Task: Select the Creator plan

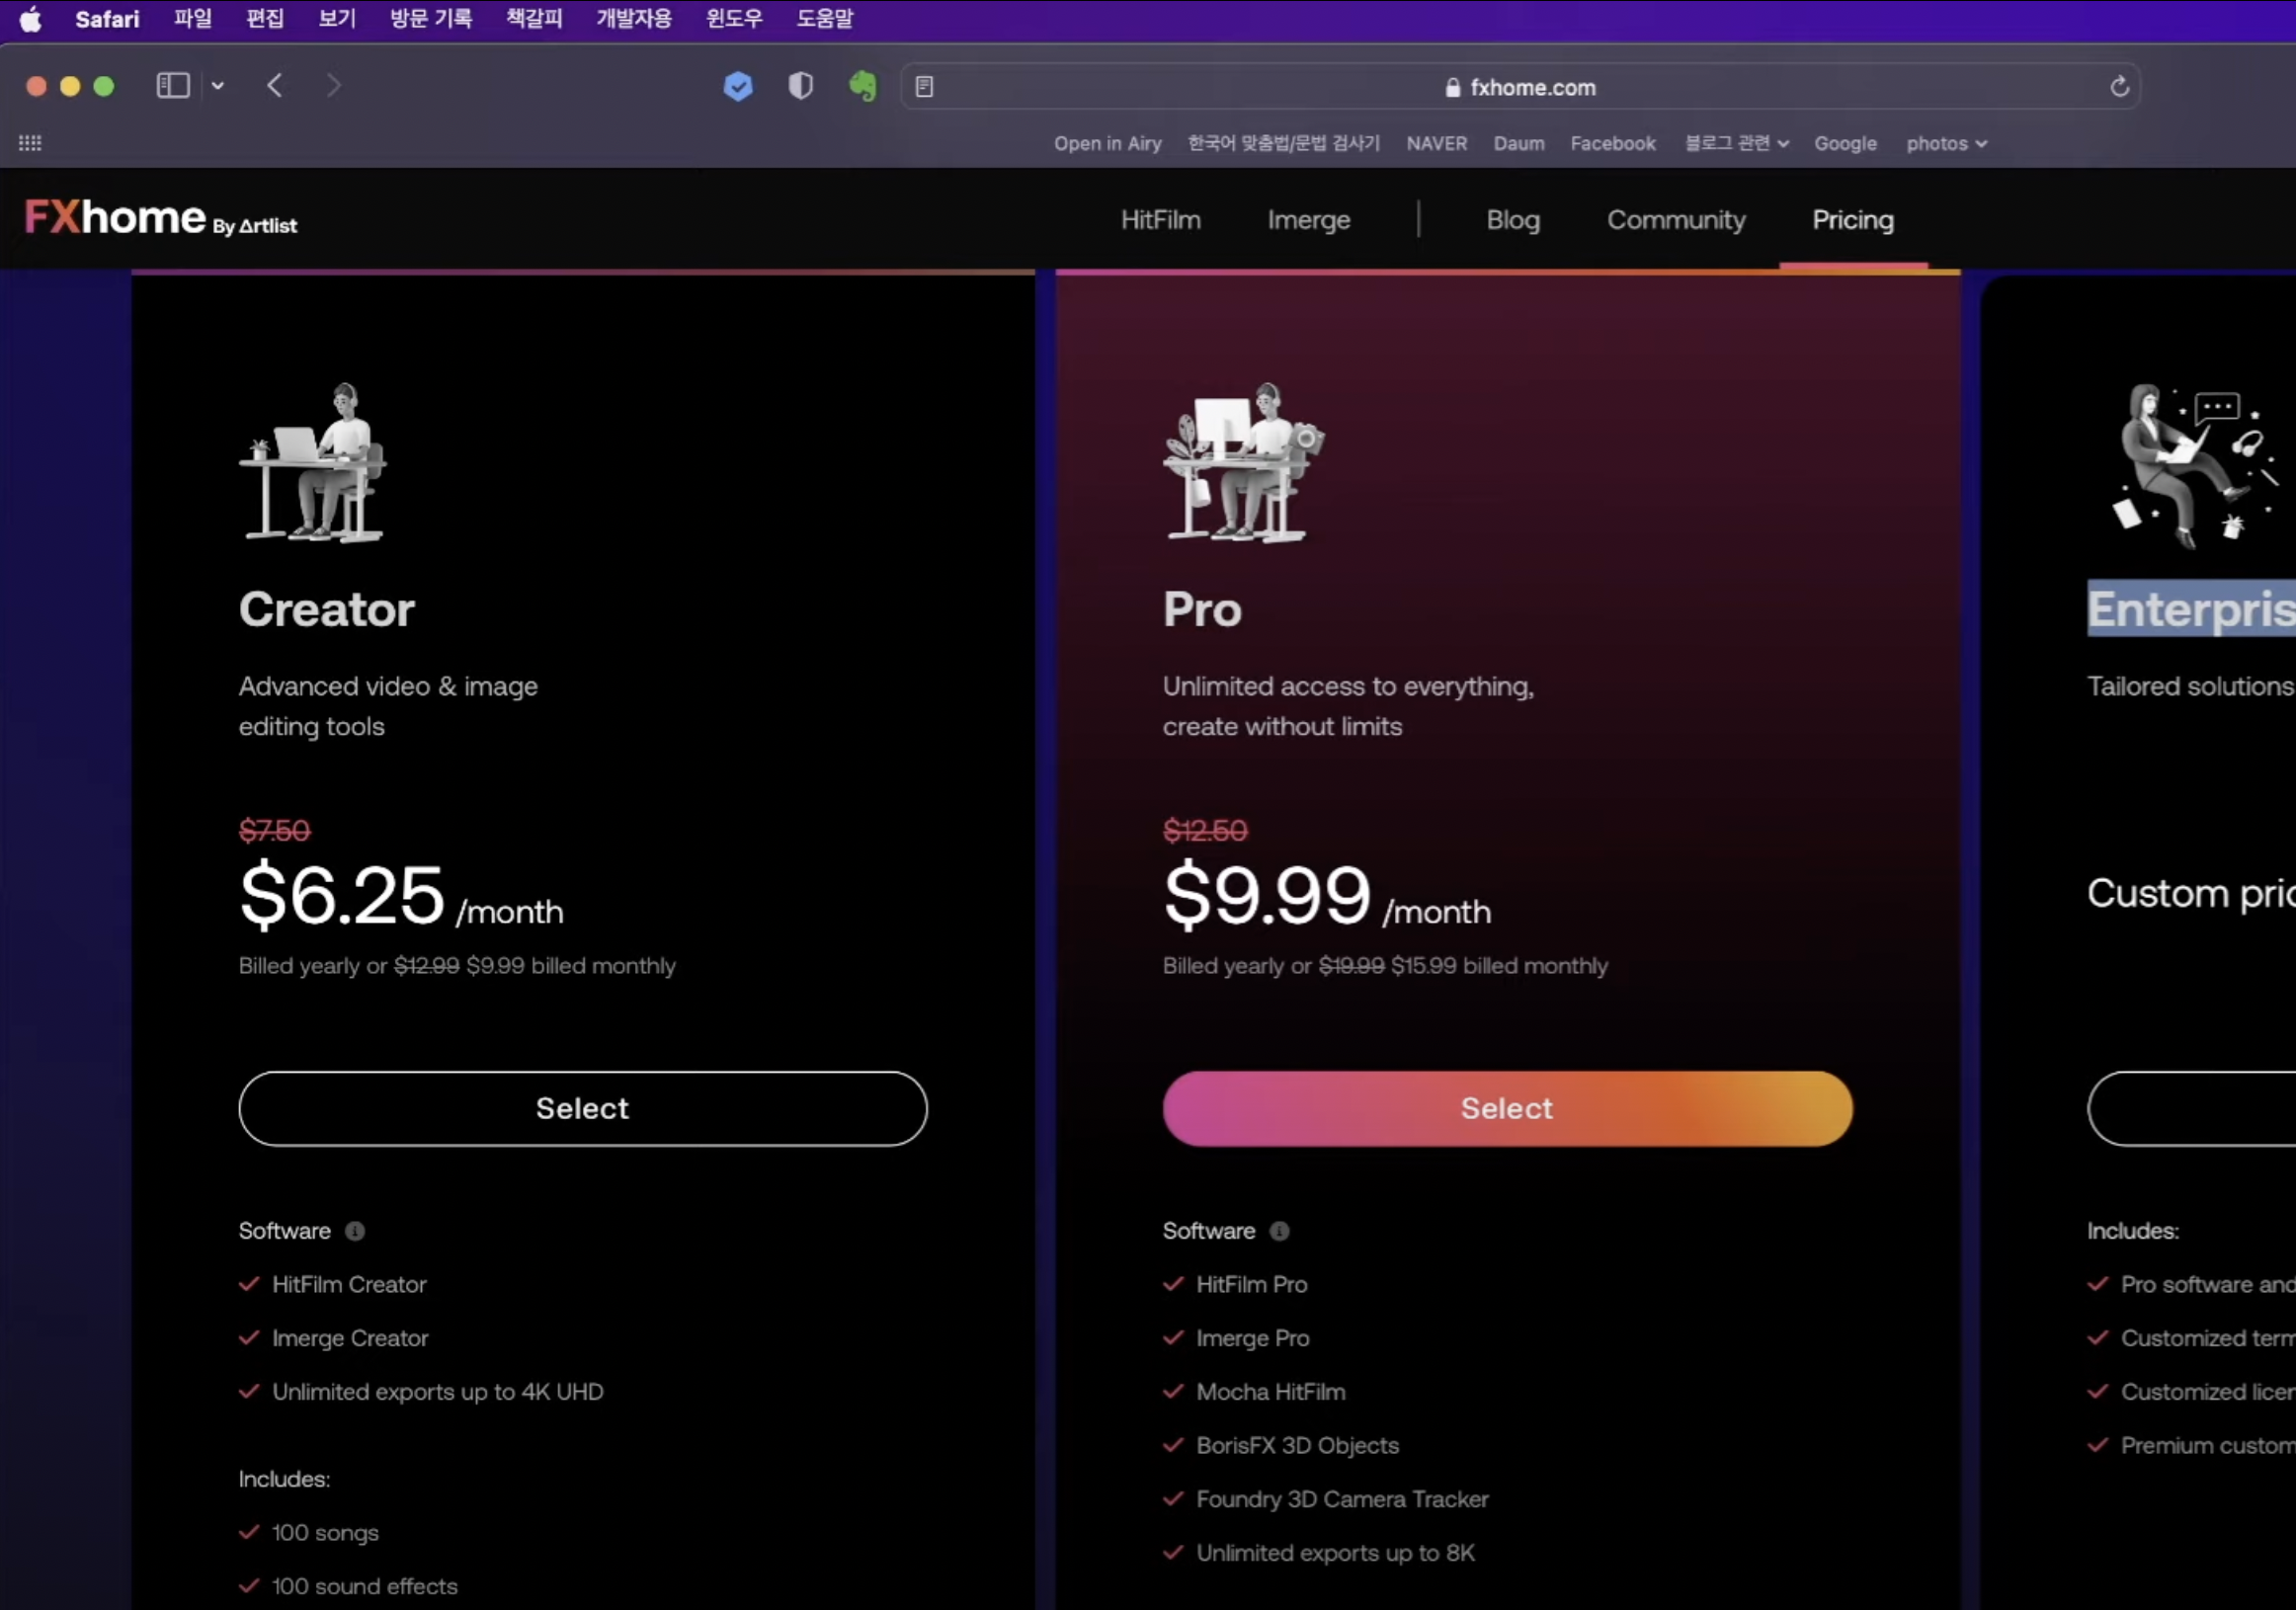Action: (x=582, y=1108)
